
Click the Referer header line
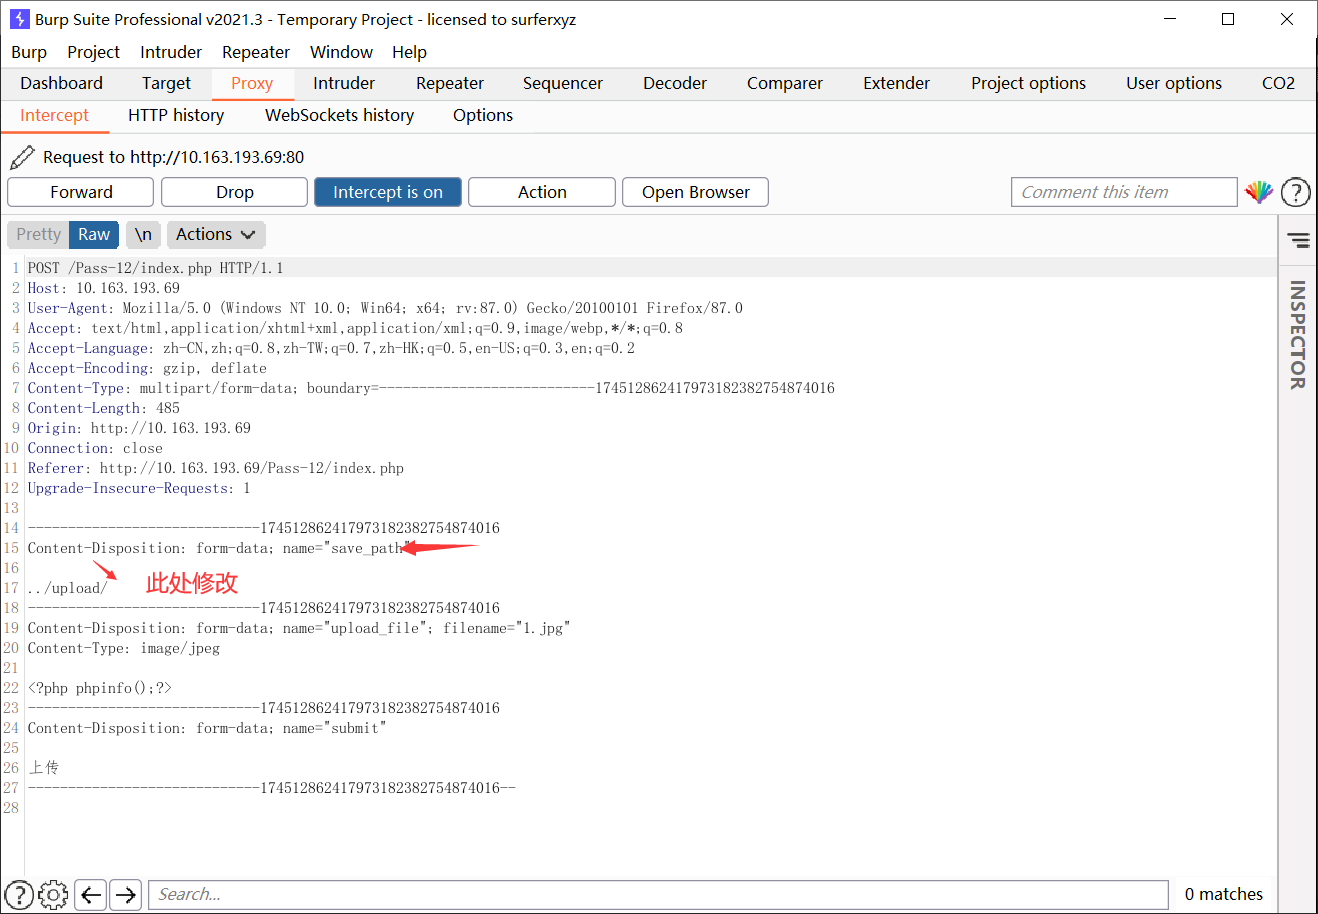[x=216, y=468]
